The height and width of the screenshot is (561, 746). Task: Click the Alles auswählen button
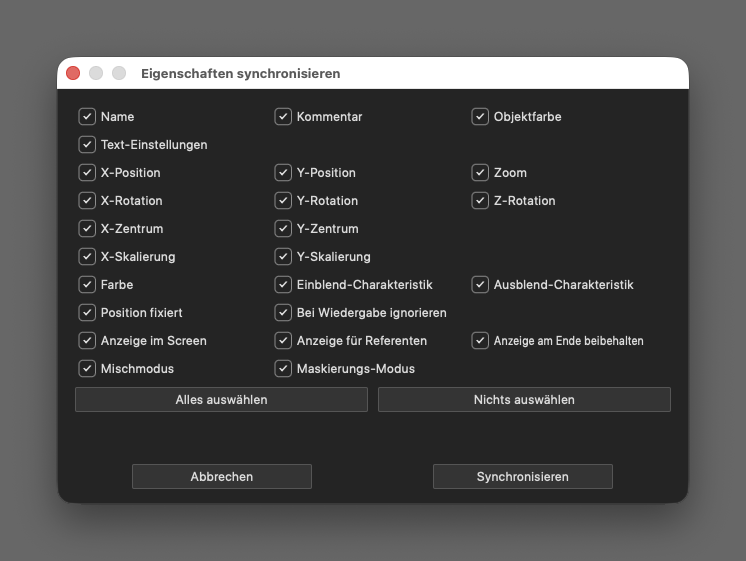pyautogui.click(x=221, y=400)
